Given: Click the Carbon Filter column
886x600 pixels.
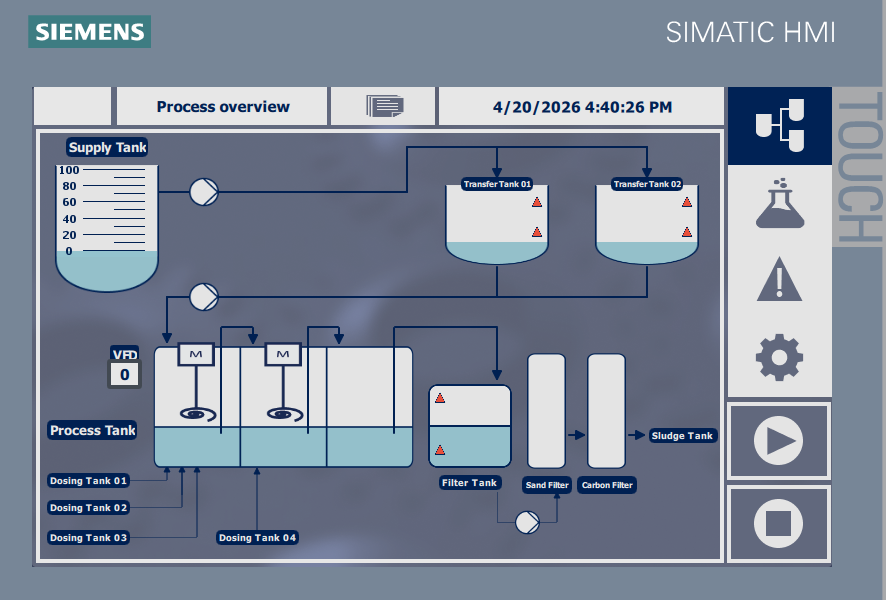Looking at the screenshot, I should (x=606, y=411).
